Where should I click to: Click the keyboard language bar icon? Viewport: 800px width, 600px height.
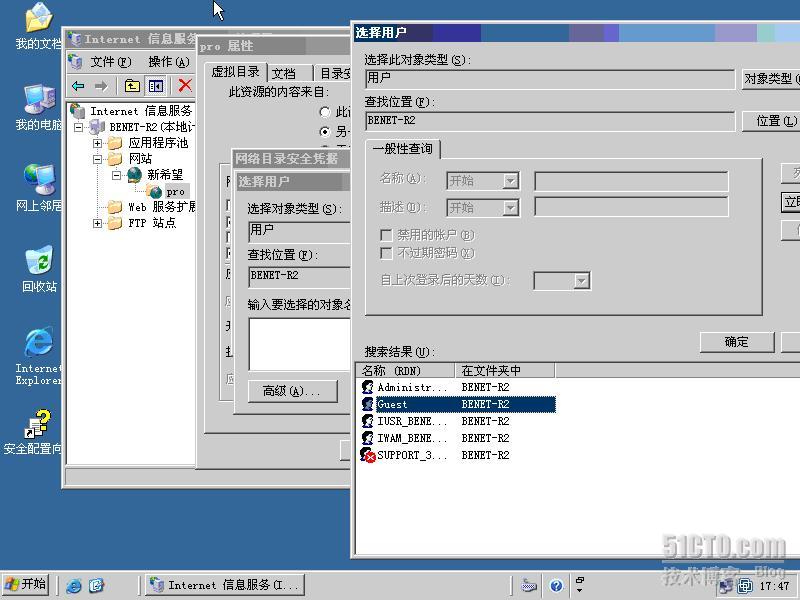[x=529, y=585]
